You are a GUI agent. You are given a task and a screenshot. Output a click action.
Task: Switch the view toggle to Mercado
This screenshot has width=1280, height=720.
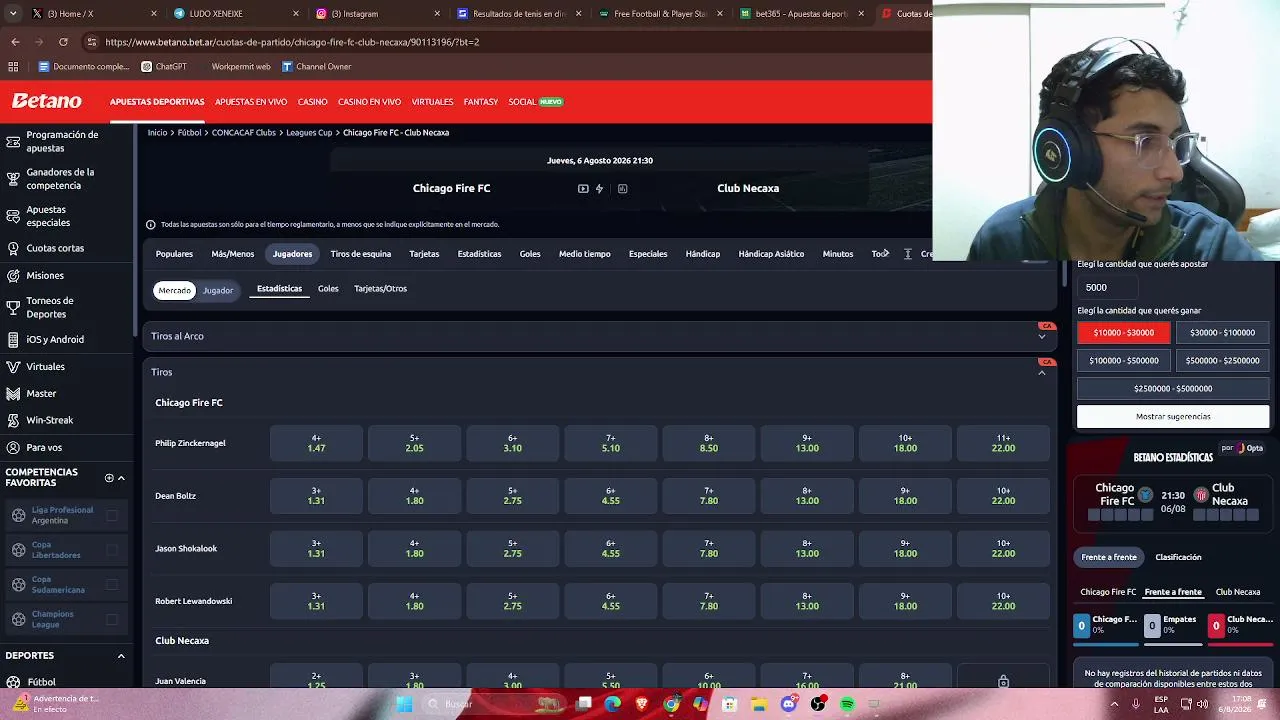174,290
